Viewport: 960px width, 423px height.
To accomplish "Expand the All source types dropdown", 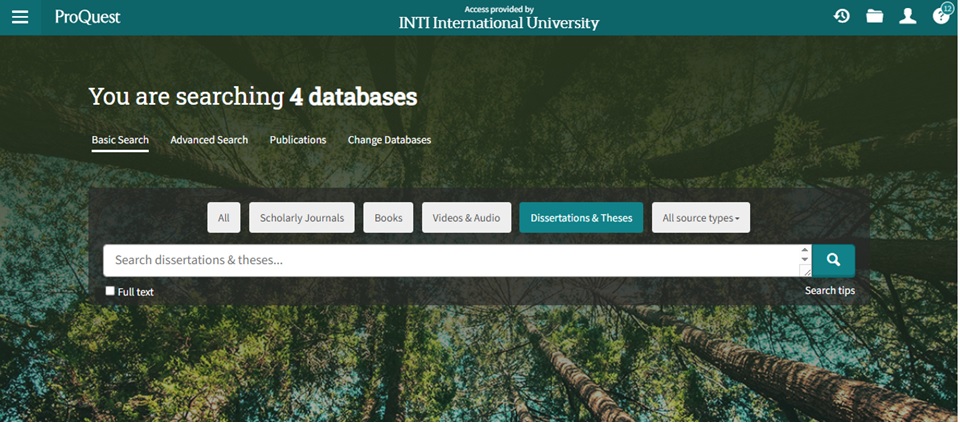I will pyautogui.click(x=700, y=218).
